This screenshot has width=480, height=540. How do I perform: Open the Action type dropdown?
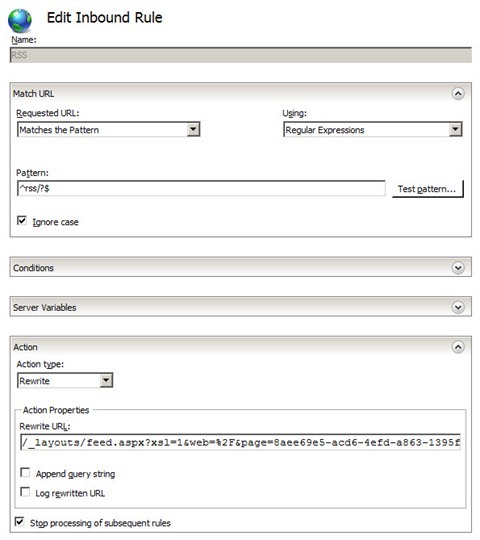[x=106, y=381]
